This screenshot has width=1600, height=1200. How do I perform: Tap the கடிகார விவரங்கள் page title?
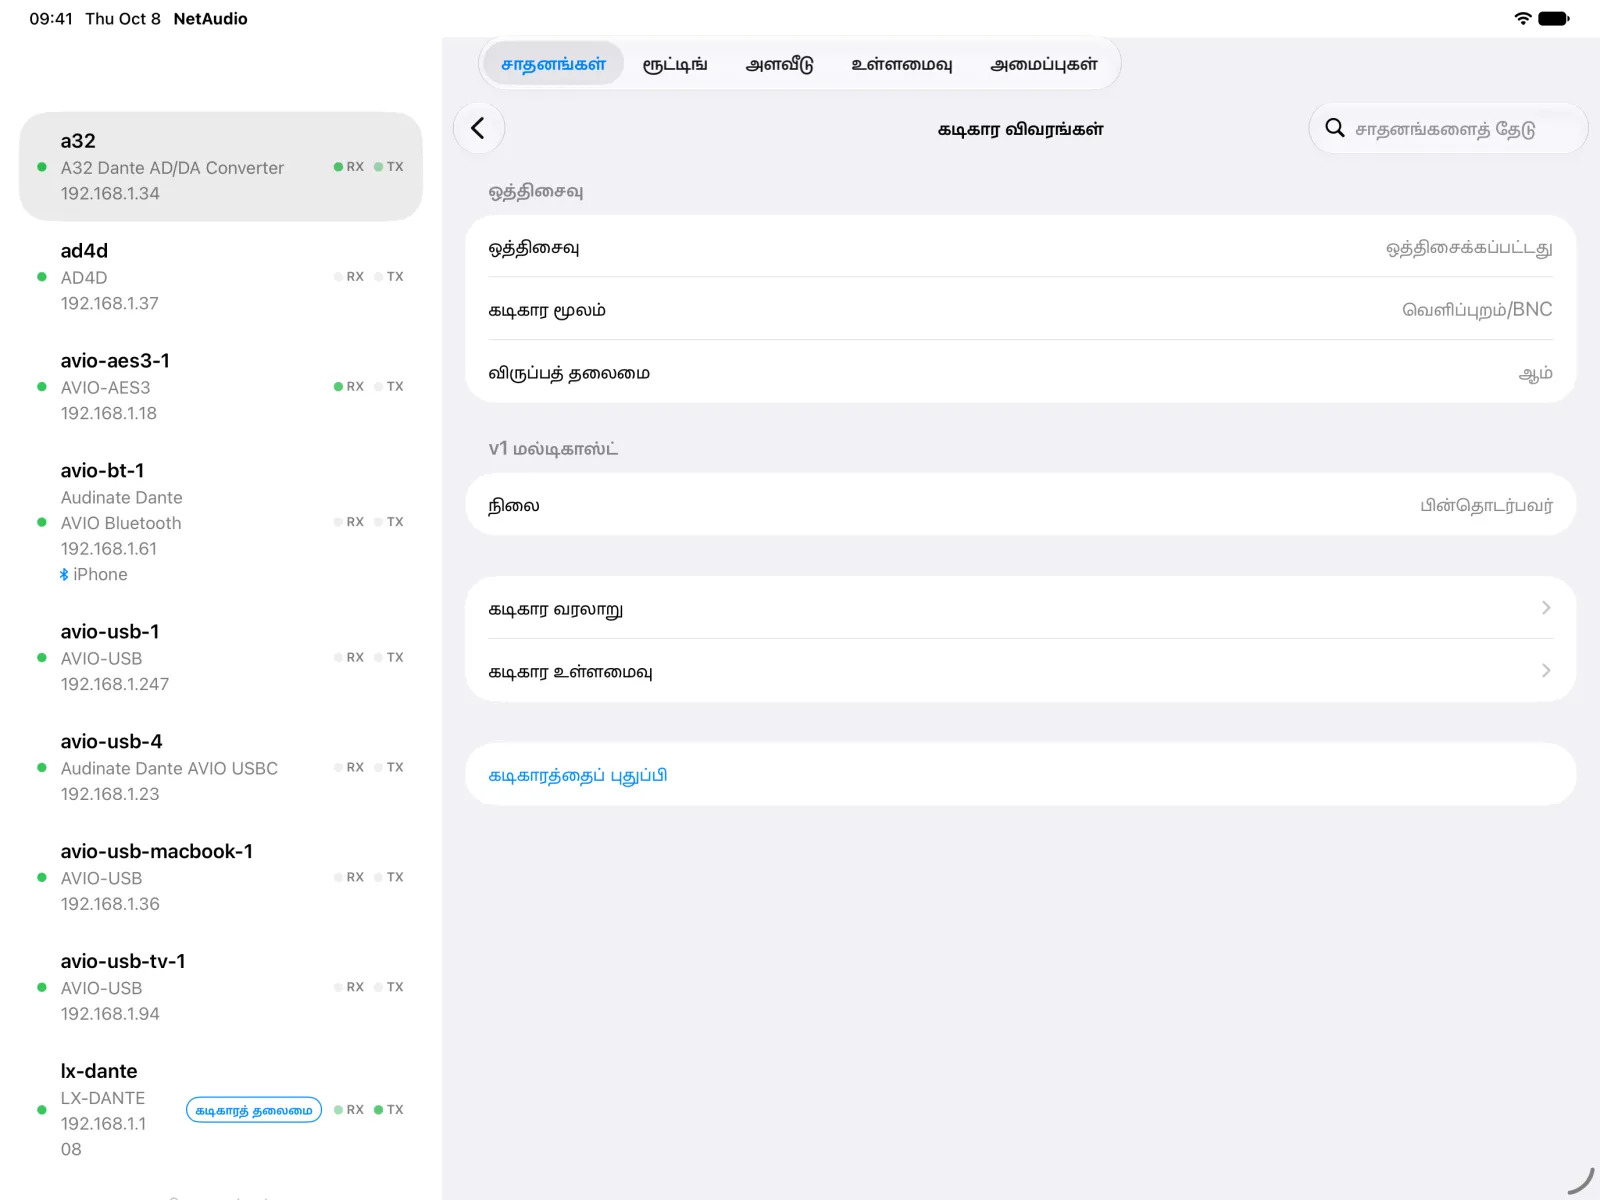click(1020, 129)
